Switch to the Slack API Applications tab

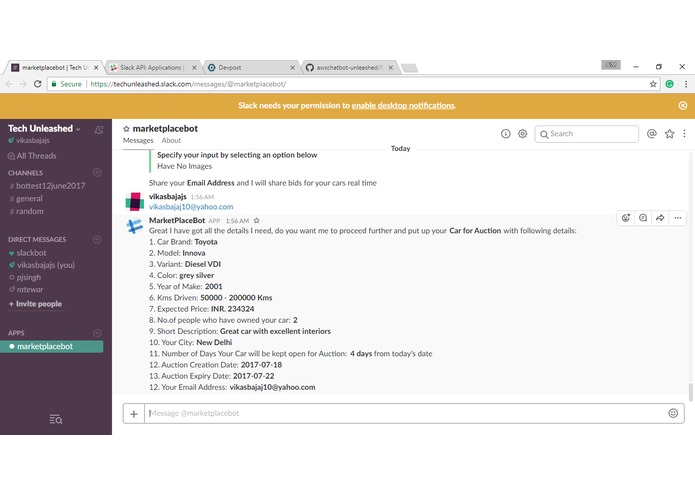tap(151, 68)
